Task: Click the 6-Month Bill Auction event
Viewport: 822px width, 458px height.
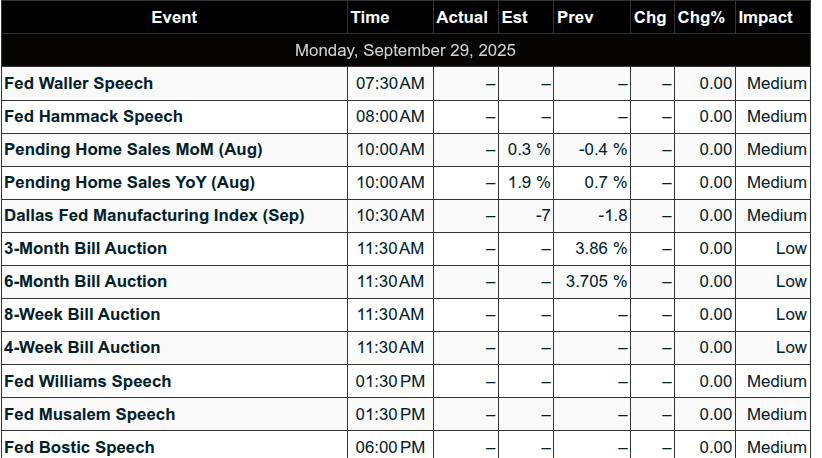Action: (85, 281)
